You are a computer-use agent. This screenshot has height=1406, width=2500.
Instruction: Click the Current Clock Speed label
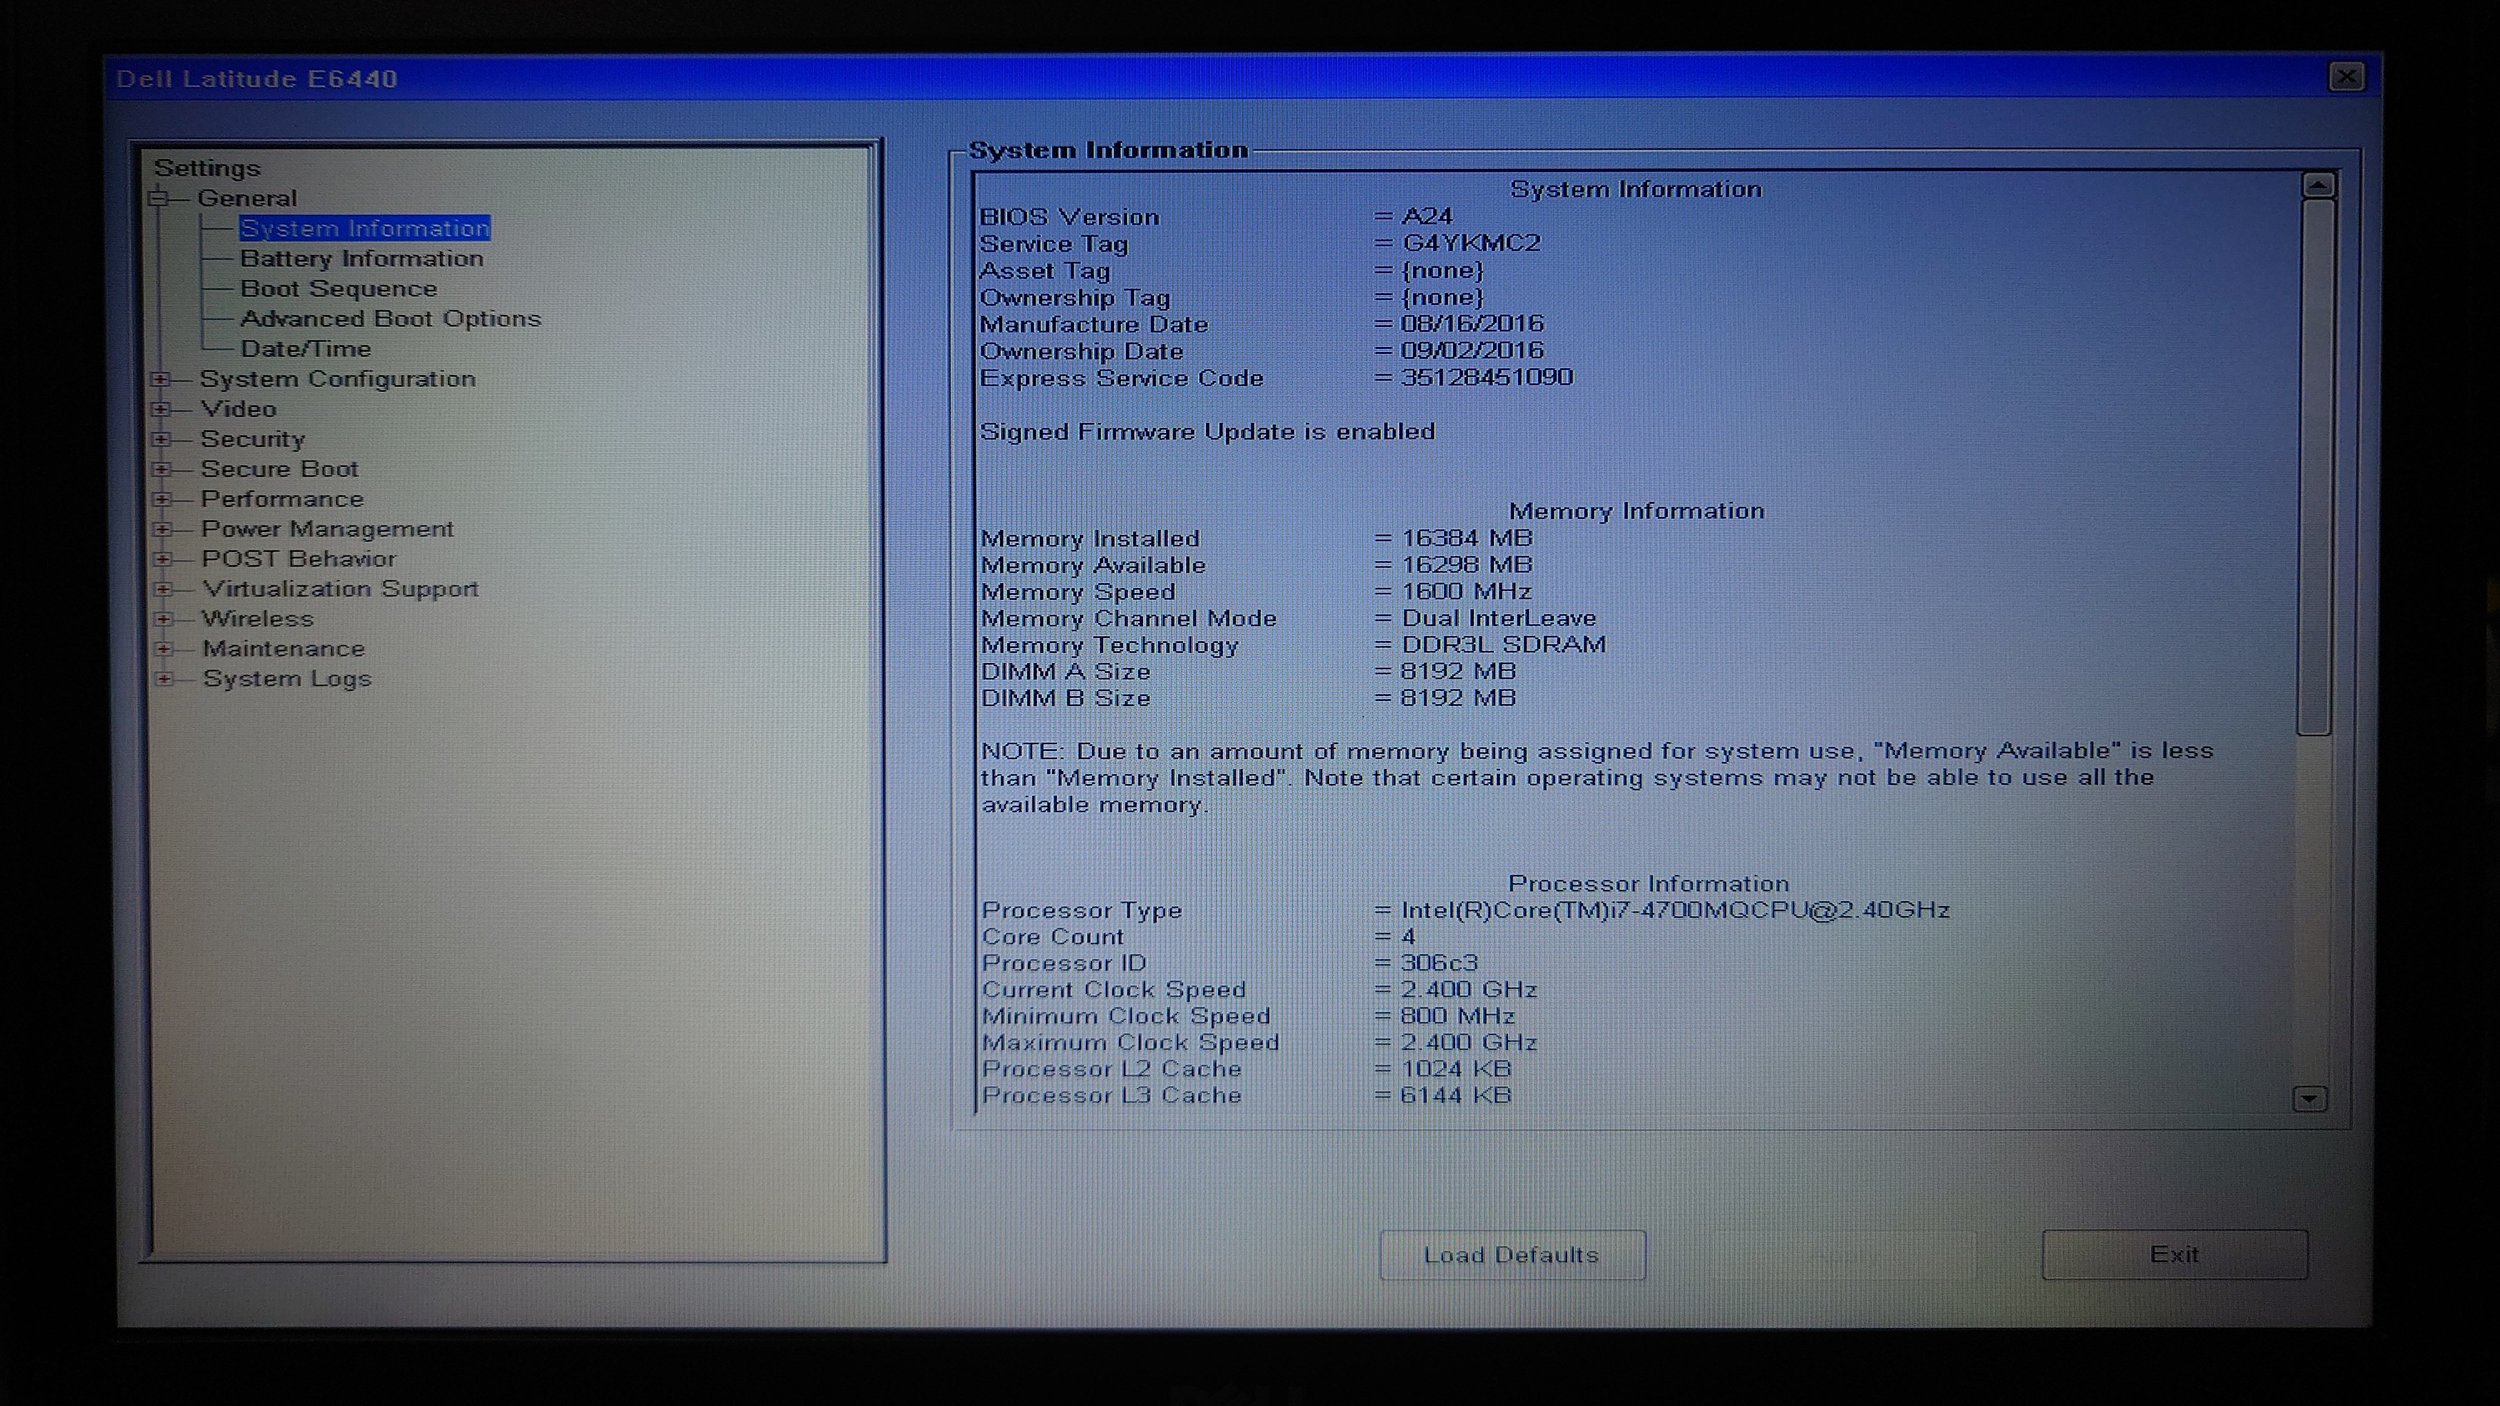[1114, 990]
